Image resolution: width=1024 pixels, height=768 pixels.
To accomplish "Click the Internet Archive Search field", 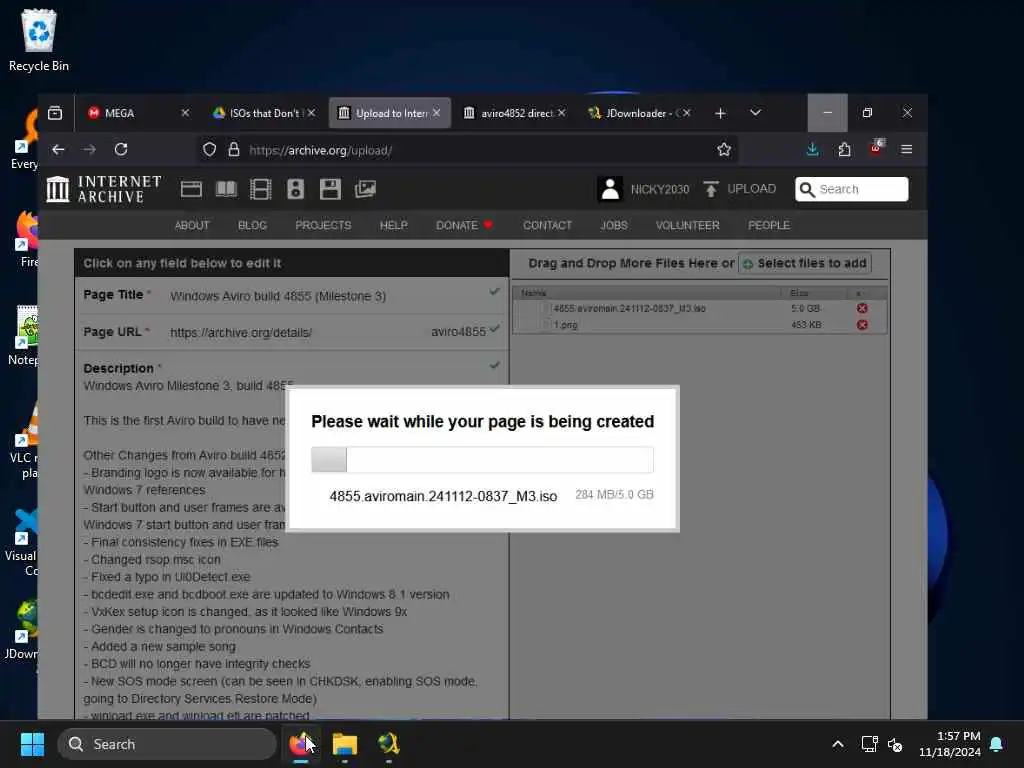I will (852, 189).
